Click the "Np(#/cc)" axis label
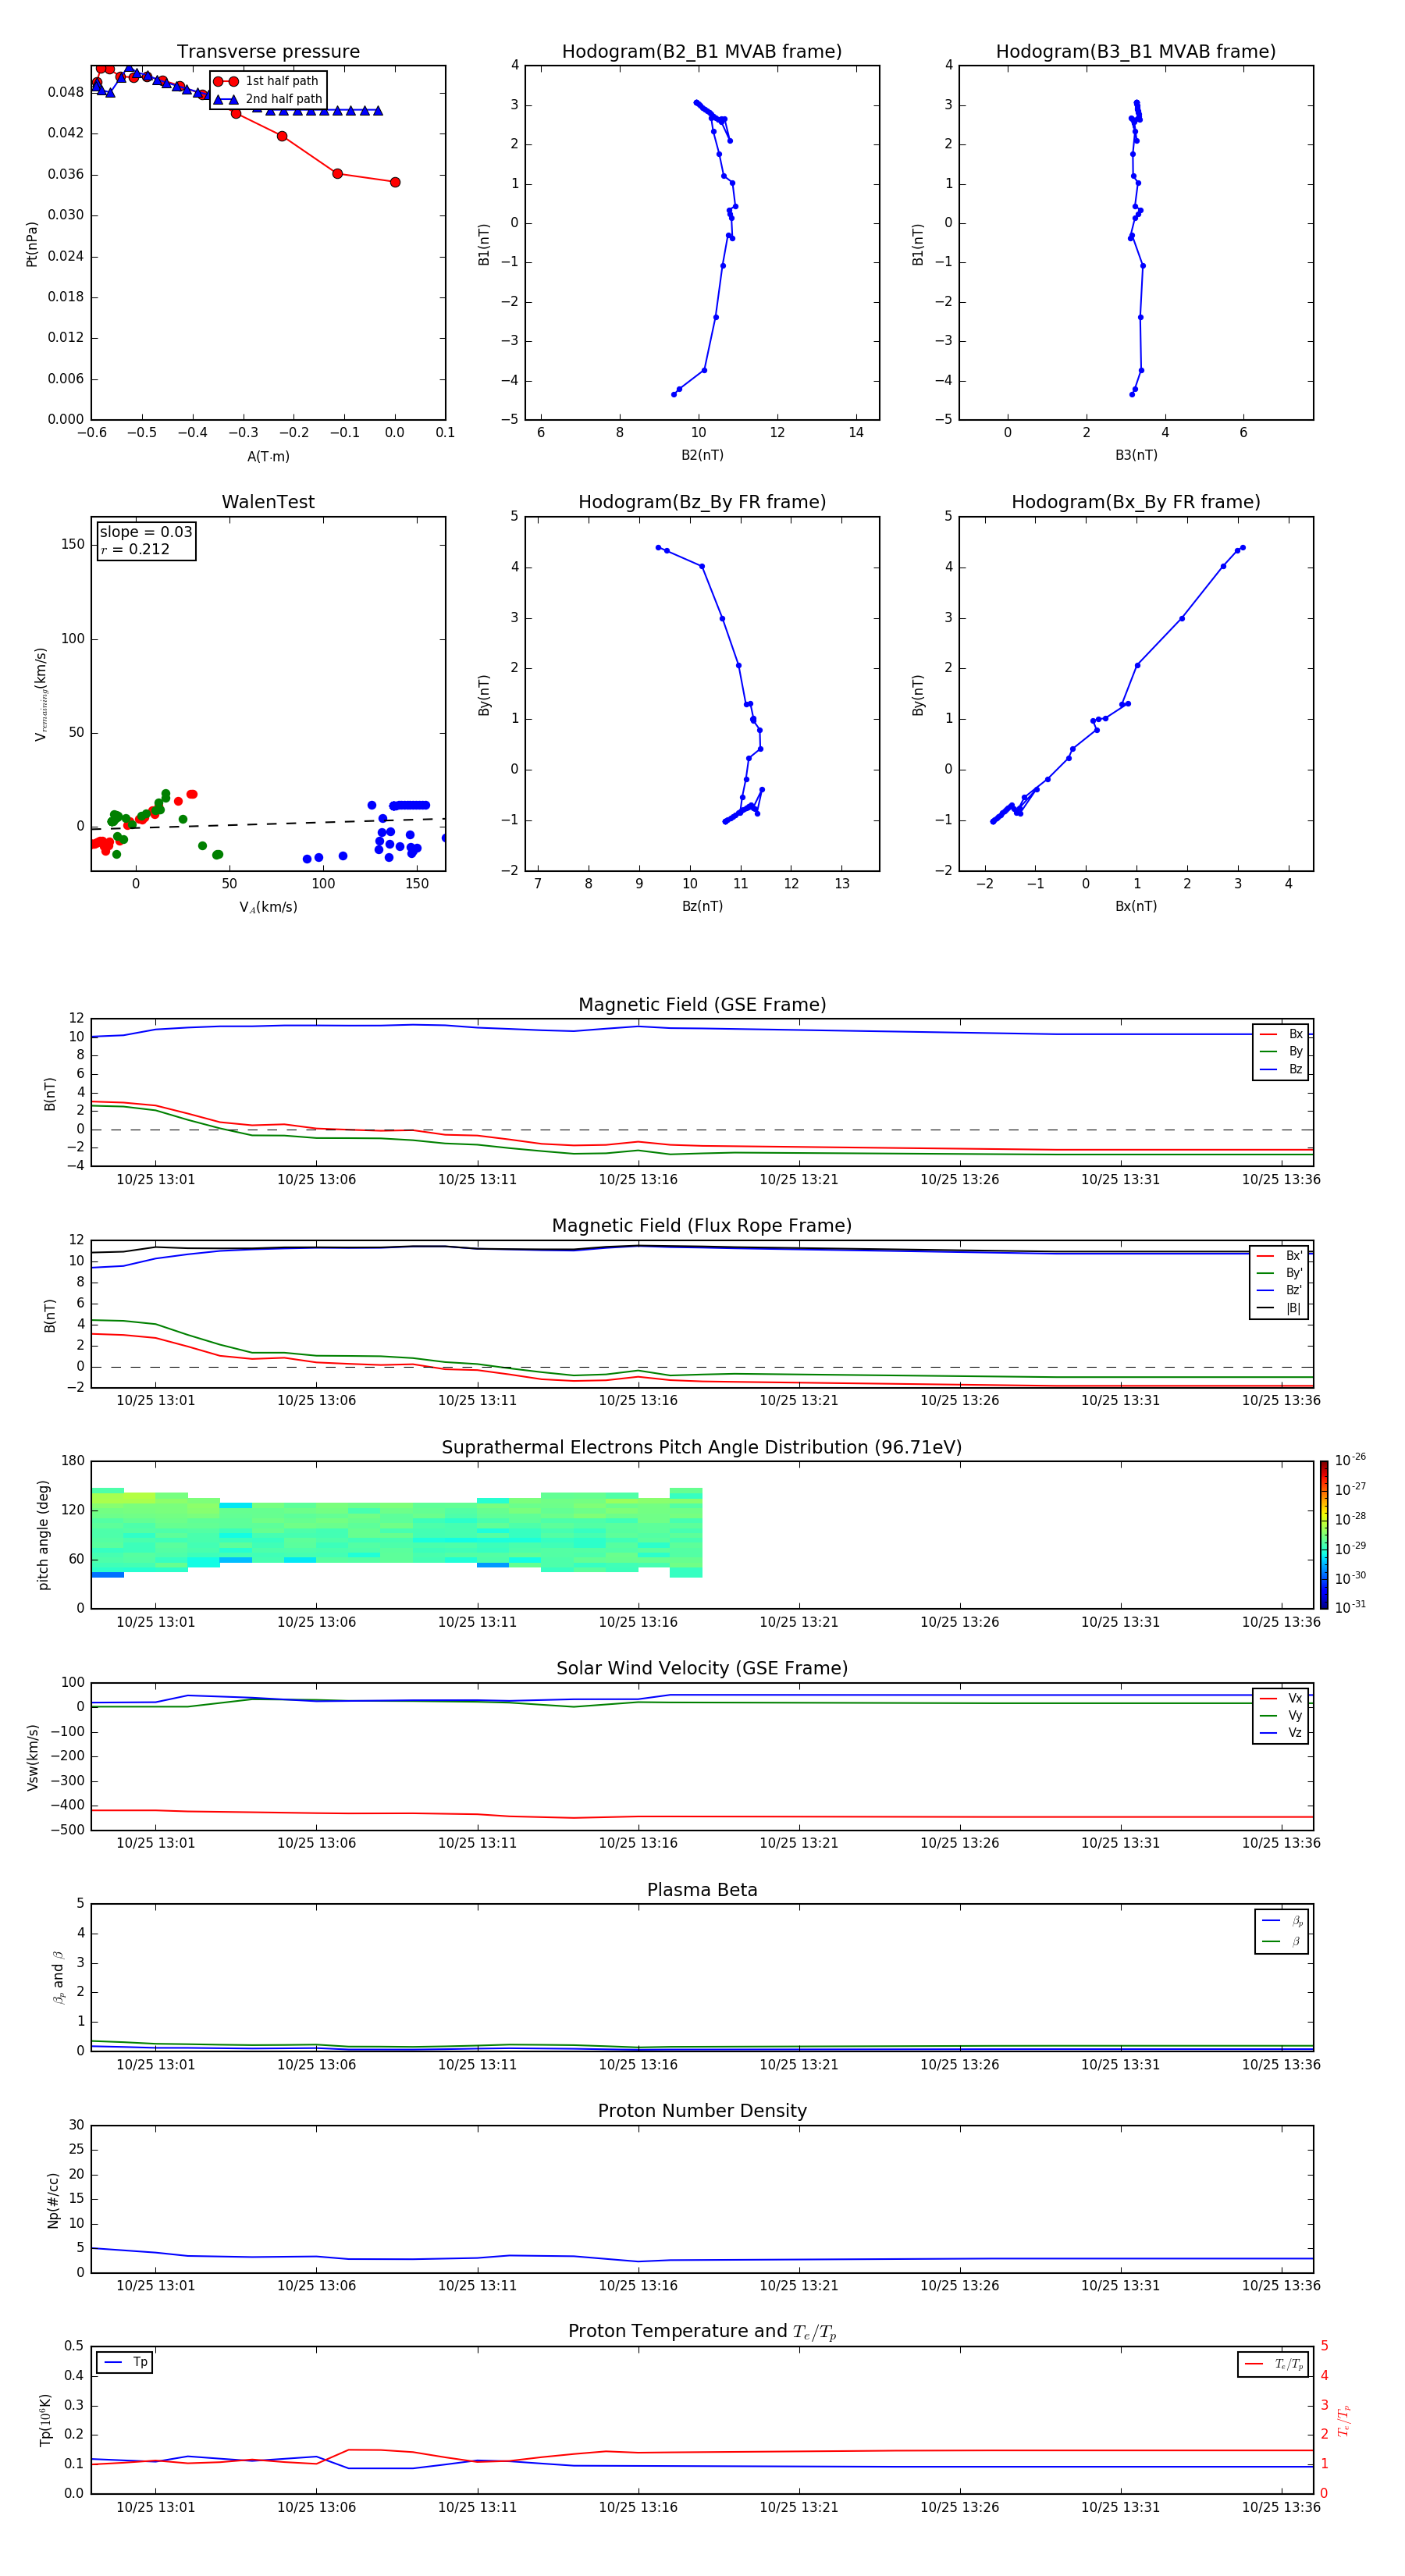This screenshot has height=2576, width=1405. (53, 2200)
